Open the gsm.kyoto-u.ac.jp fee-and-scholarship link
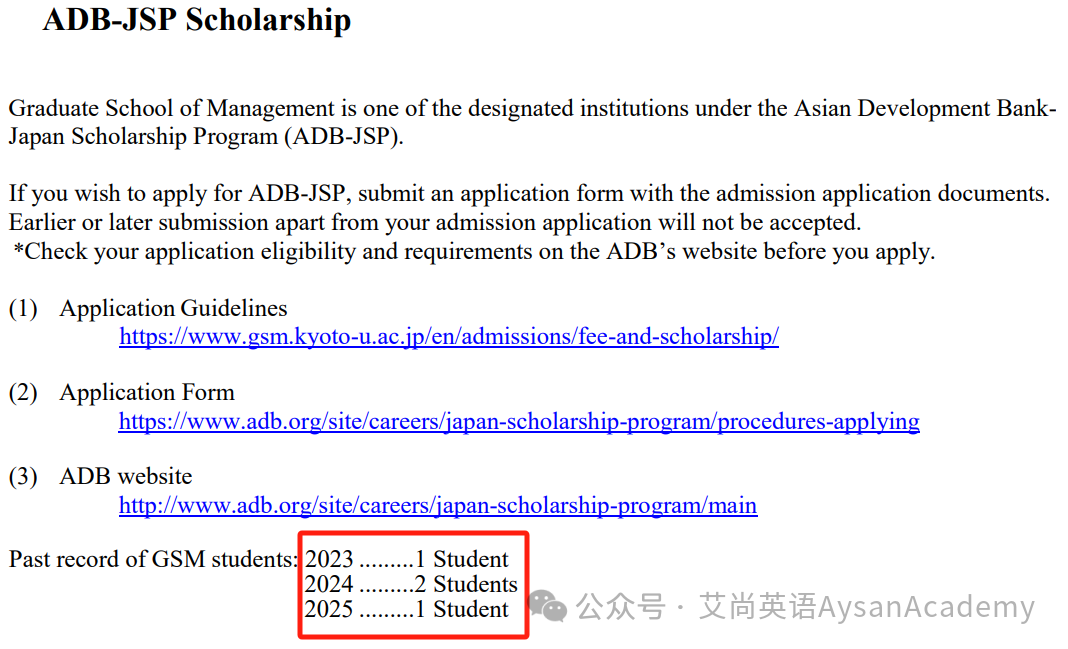The image size is (1068, 649). coord(449,336)
